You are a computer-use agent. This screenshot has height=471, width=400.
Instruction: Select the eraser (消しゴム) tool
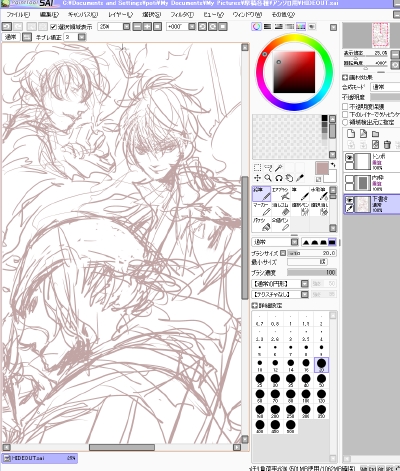coord(281,209)
